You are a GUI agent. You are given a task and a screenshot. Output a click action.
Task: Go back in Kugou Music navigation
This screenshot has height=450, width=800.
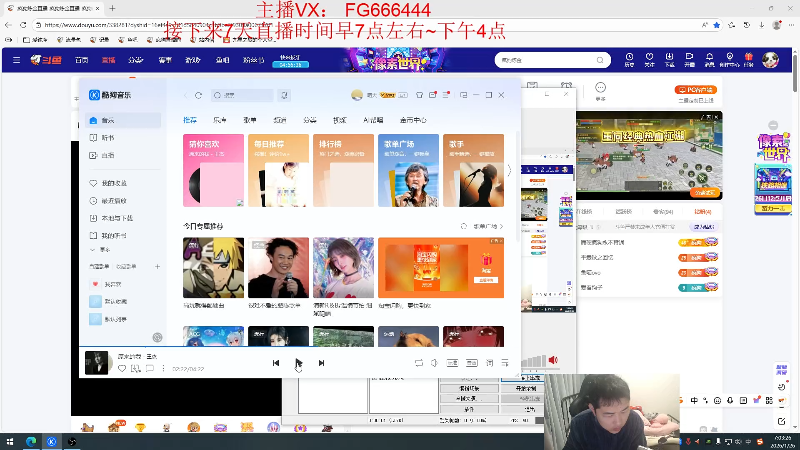185,95
